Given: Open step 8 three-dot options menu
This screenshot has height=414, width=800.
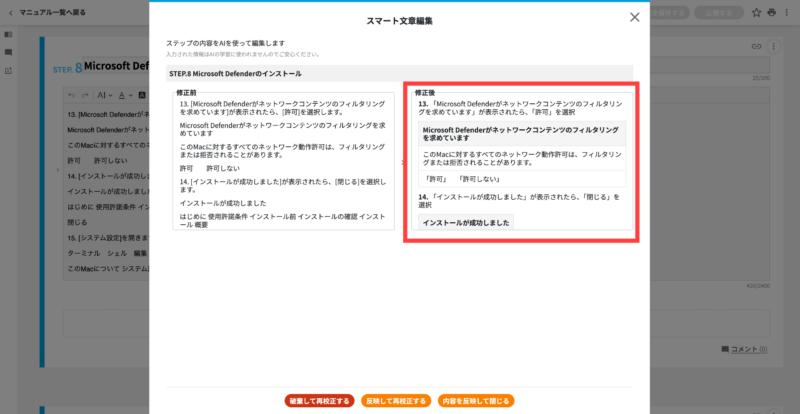Looking at the screenshot, I should (773, 46).
